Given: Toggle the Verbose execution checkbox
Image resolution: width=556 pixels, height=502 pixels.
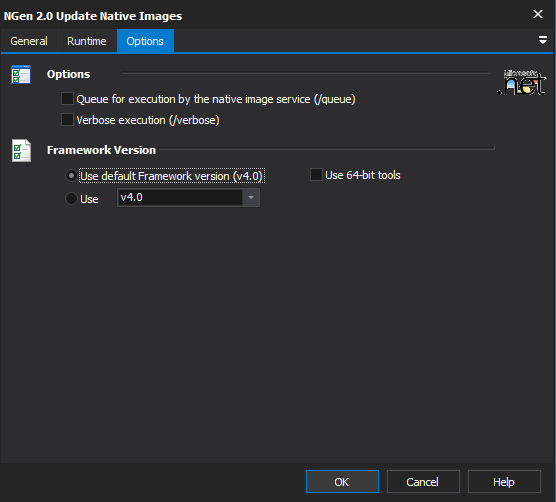Looking at the screenshot, I should coord(67,120).
